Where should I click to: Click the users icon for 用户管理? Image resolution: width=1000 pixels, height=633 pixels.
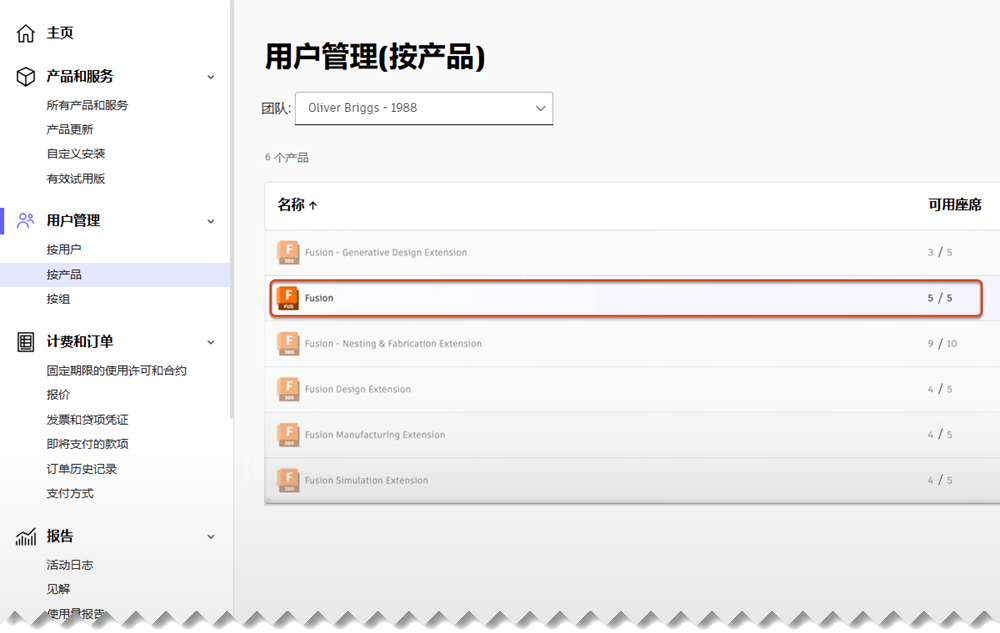pyautogui.click(x=26, y=221)
